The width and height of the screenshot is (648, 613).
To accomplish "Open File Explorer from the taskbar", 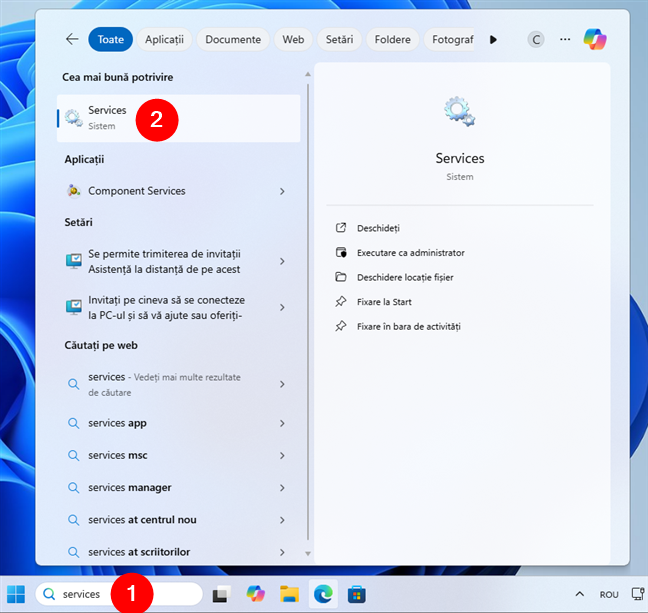I will 290,594.
